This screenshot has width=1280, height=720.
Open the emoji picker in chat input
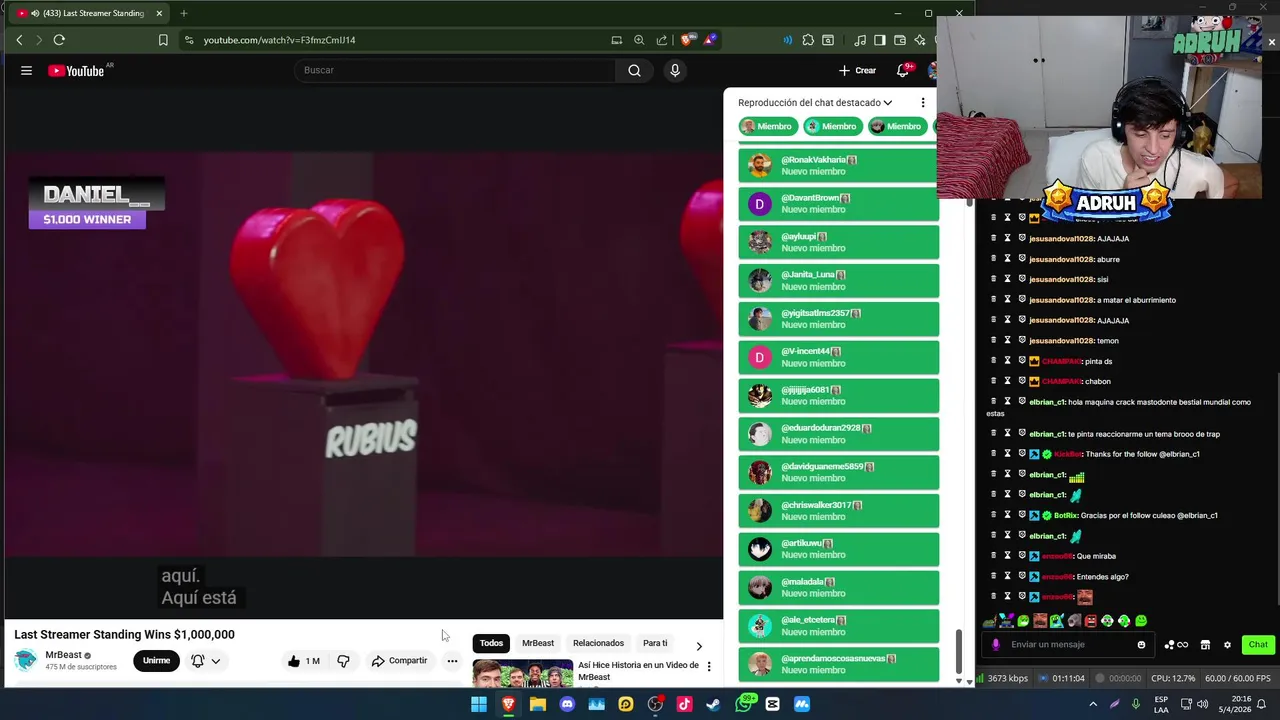(x=1141, y=644)
